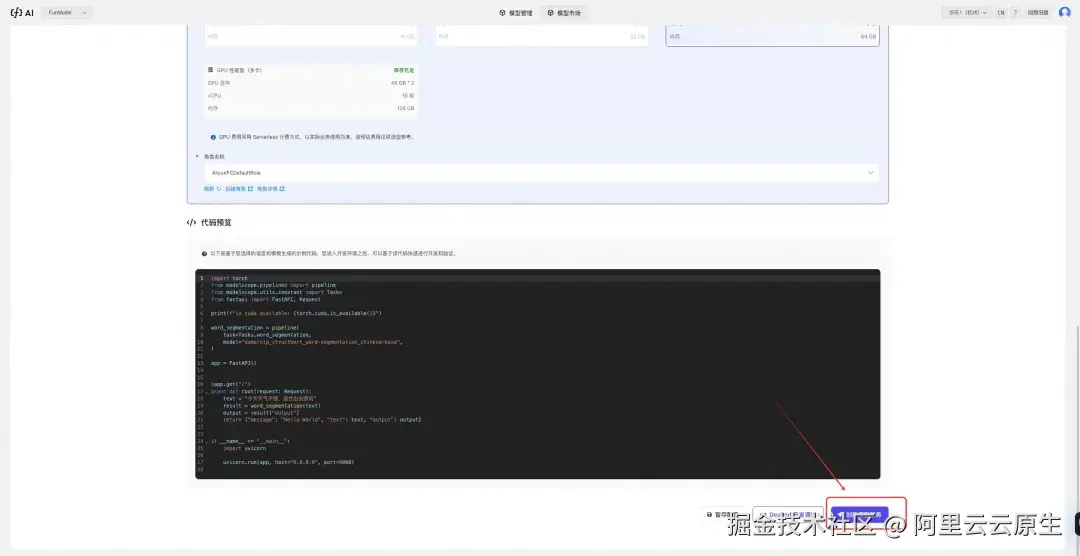Open the user avatar menu
1080x556 pixels.
[x=1065, y=12]
